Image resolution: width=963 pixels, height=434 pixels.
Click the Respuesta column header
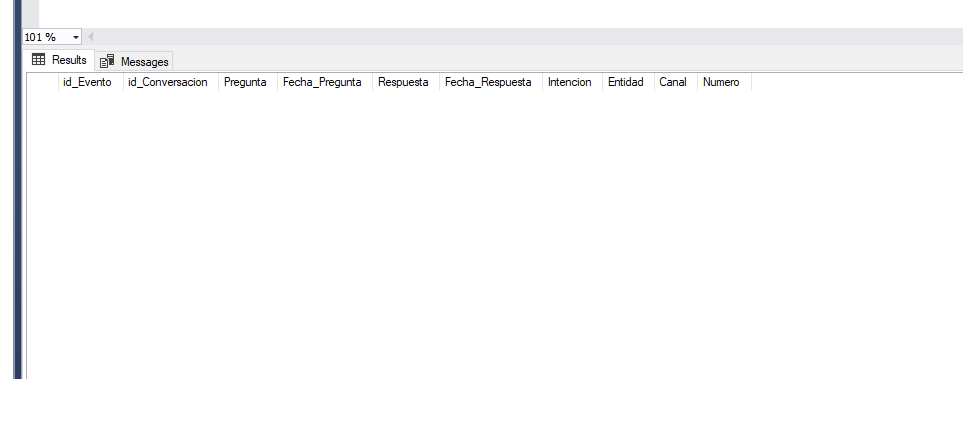[403, 82]
